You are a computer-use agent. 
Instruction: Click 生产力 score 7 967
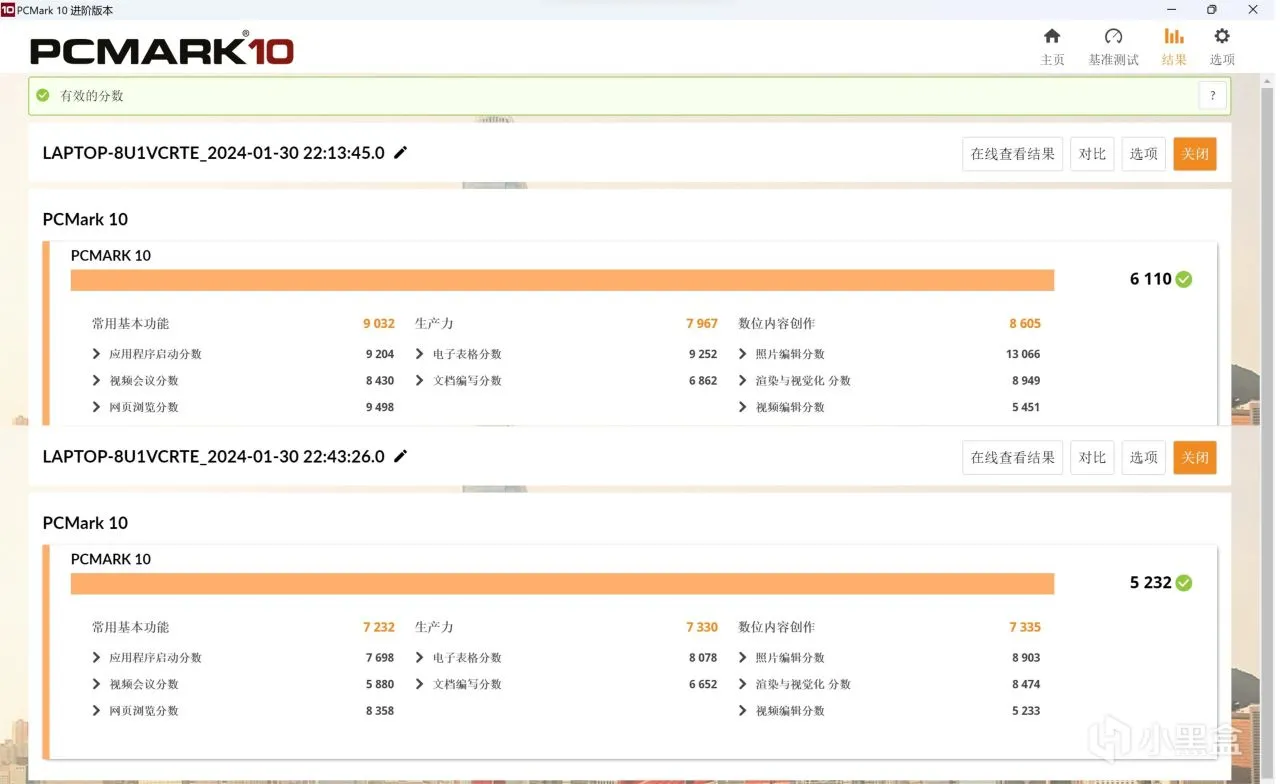pyautogui.click(x=702, y=323)
